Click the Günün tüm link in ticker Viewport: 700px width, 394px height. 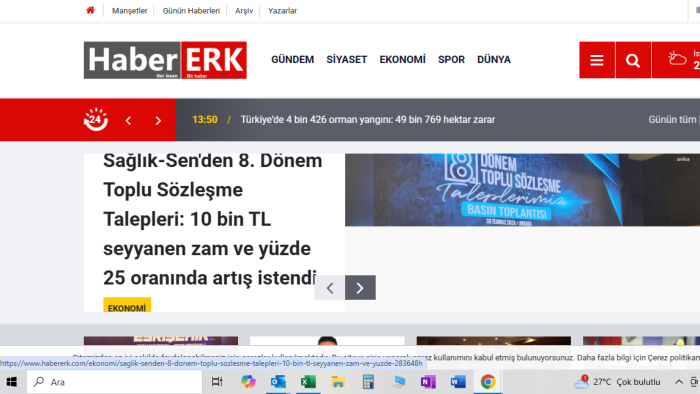coord(674,120)
